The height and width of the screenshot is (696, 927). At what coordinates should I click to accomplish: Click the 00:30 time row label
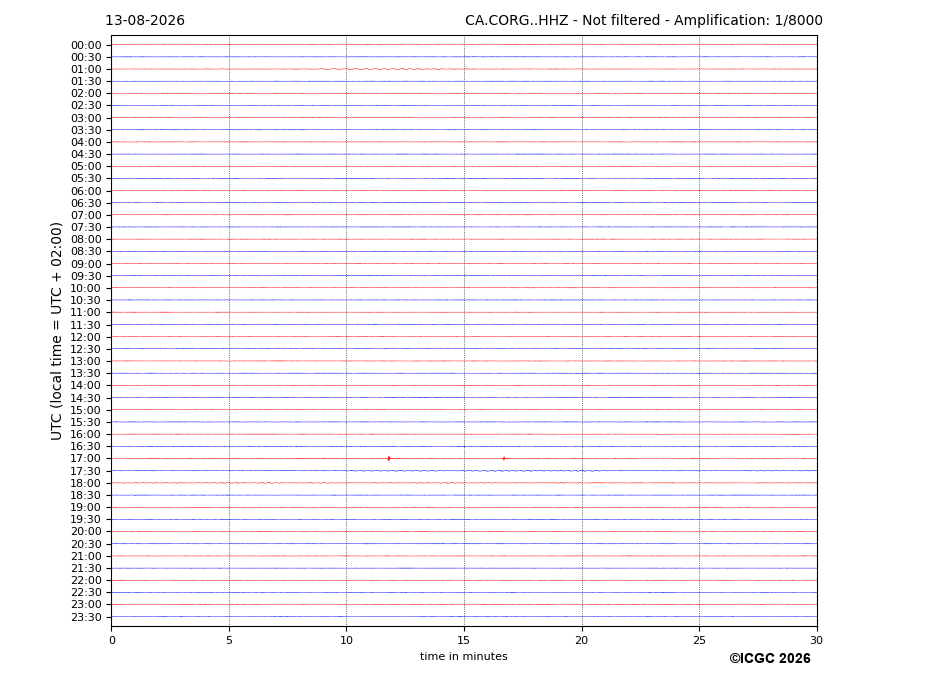click(86, 57)
